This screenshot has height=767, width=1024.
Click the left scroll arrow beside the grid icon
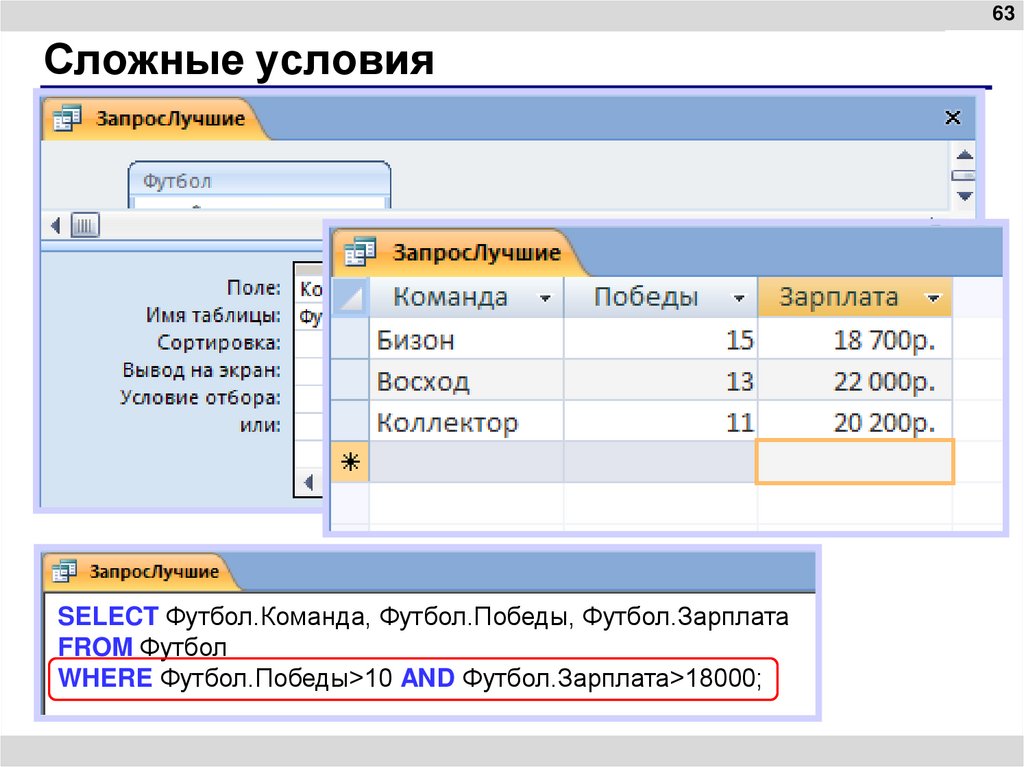tap(56, 225)
